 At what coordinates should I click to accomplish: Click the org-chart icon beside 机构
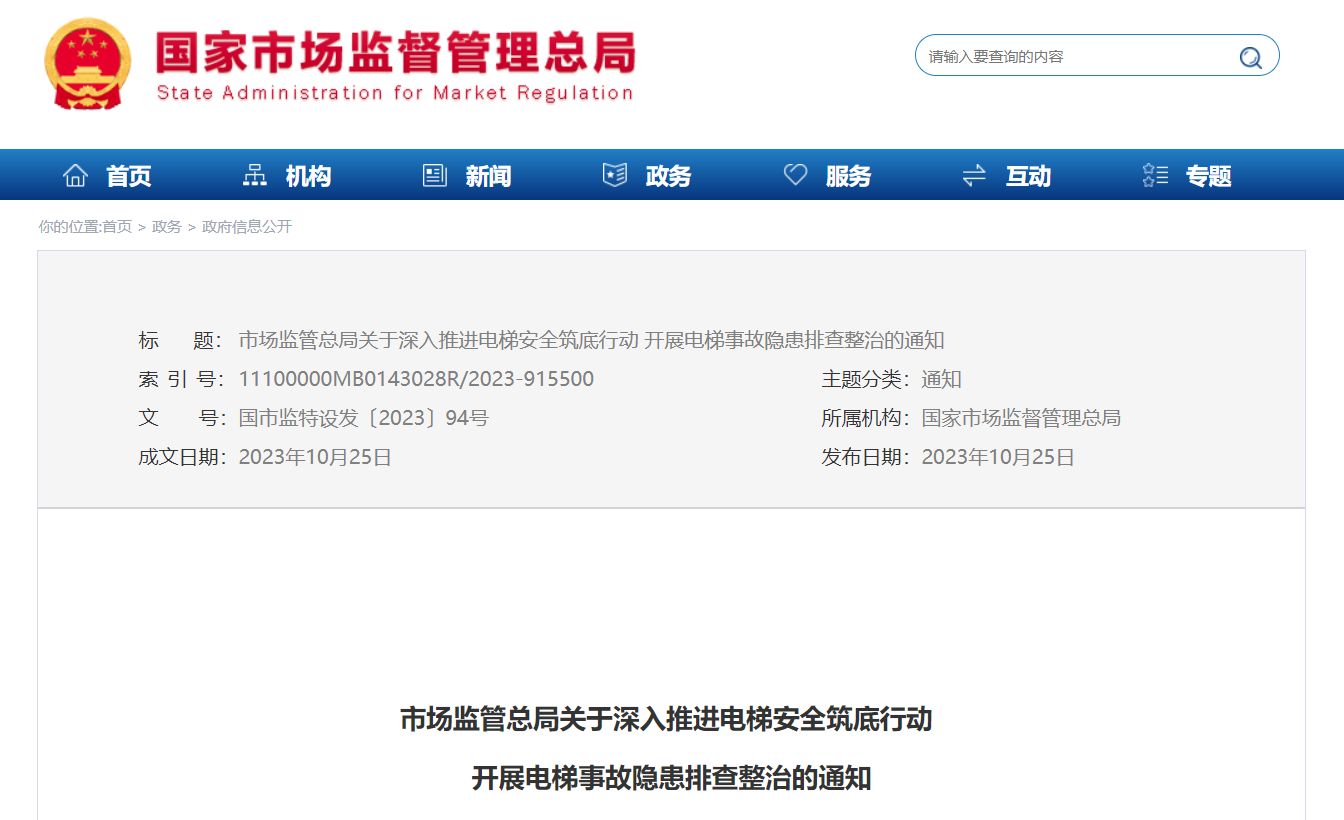tap(255, 176)
